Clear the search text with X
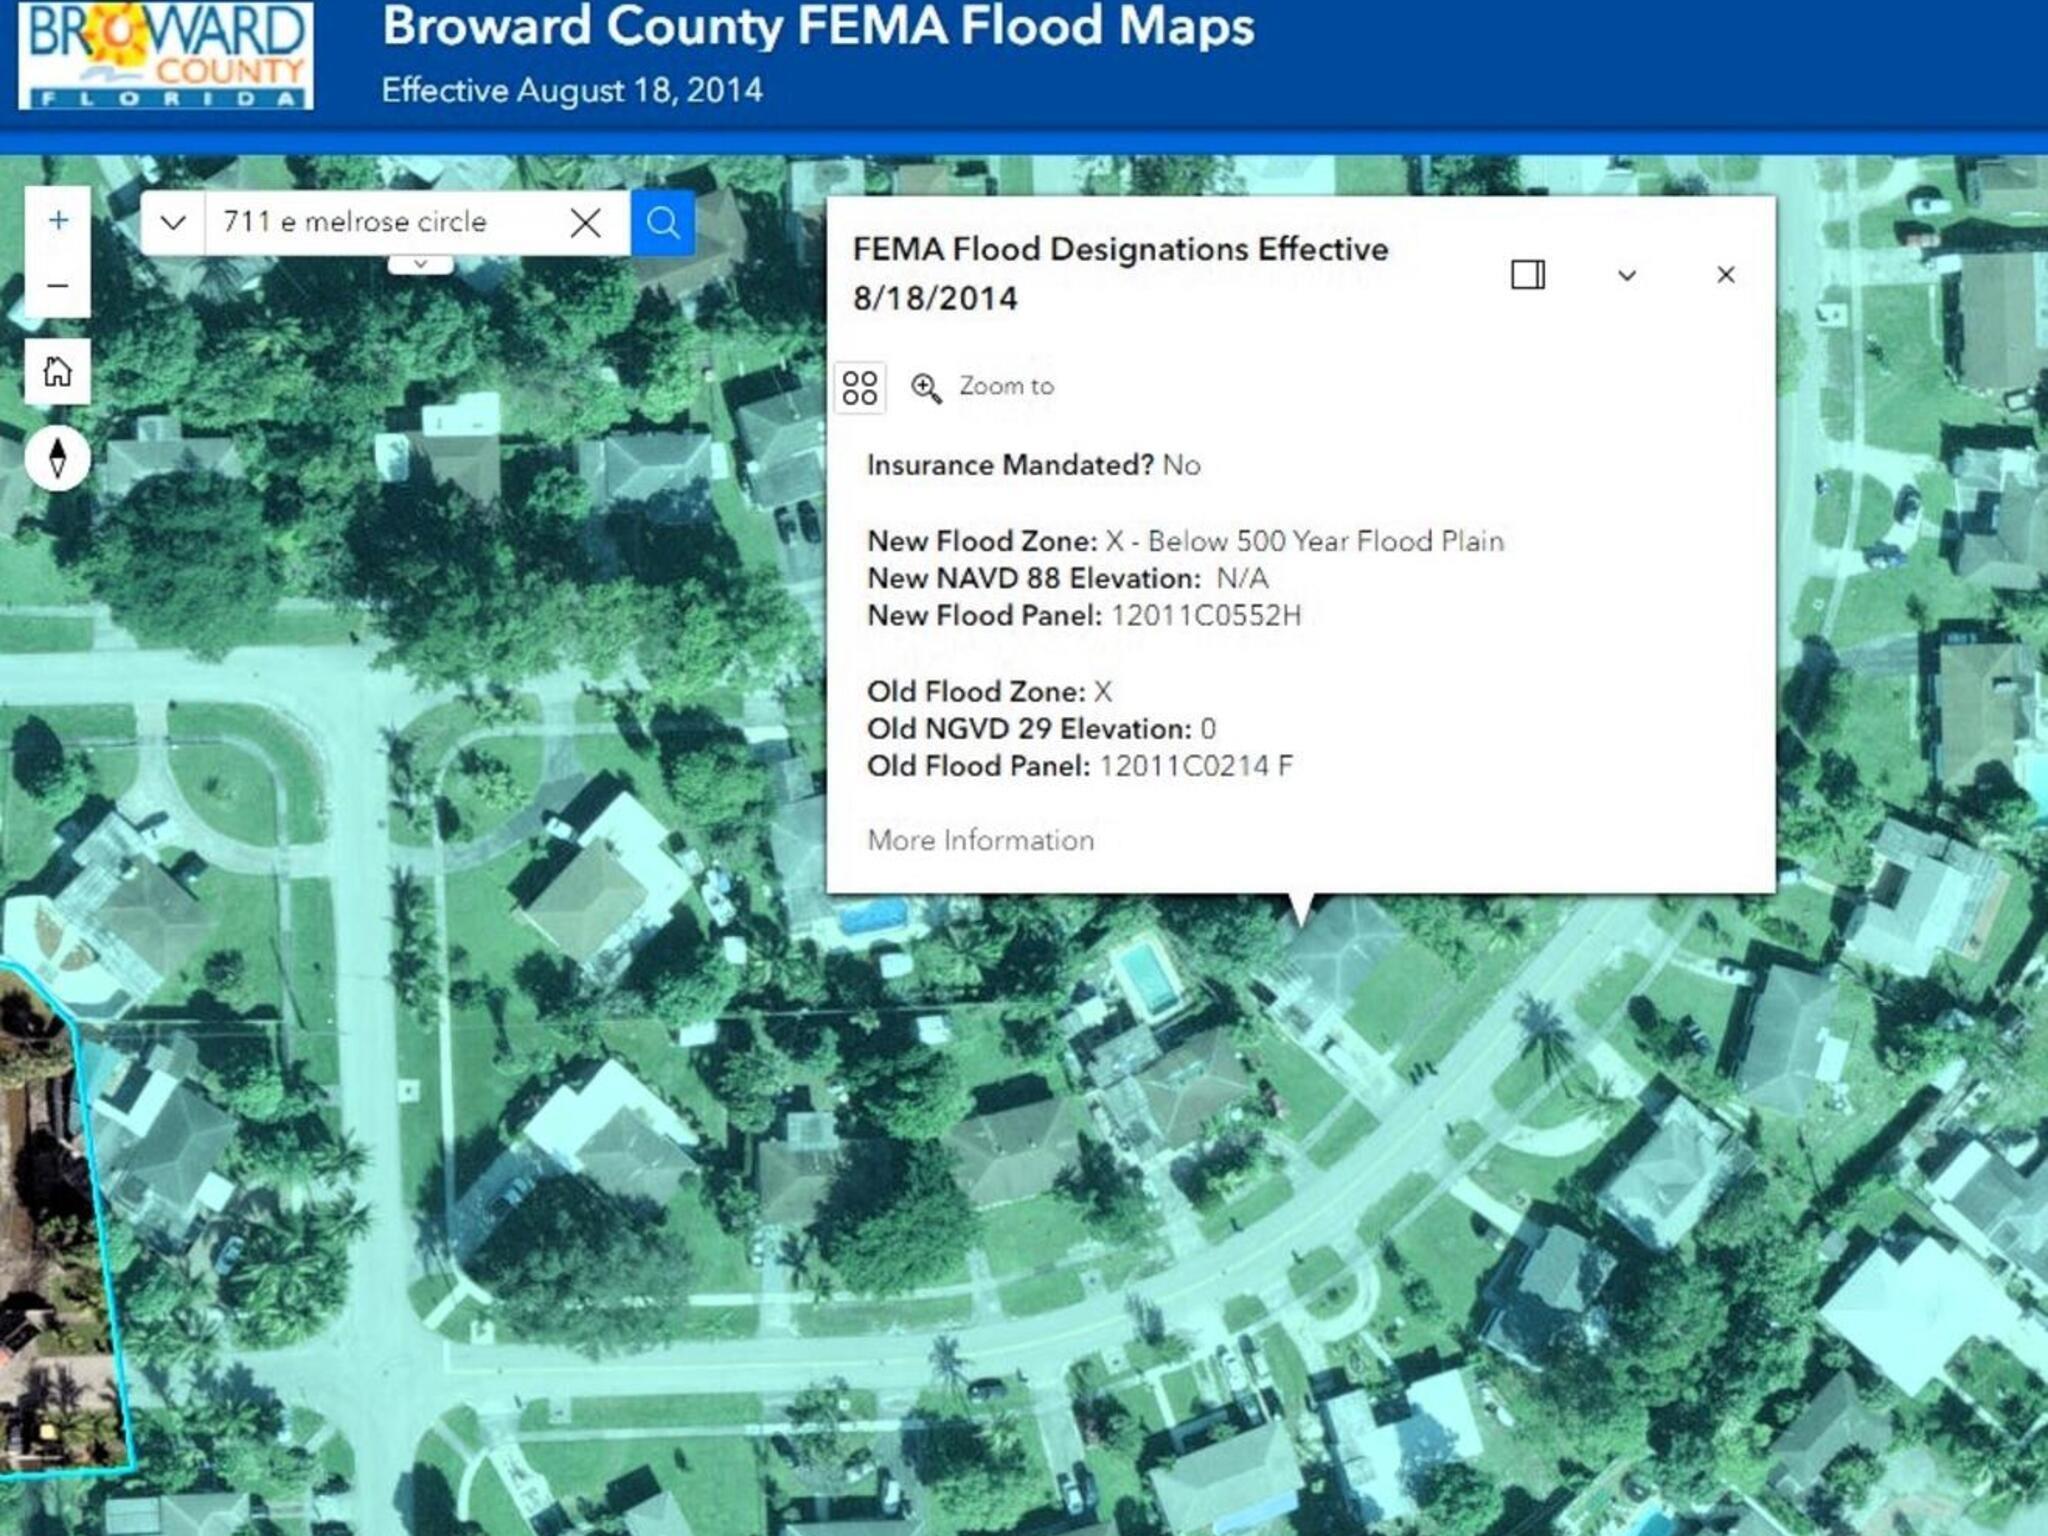Image resolution: width=2048 pixels, height=1536 pixels. 585,222
